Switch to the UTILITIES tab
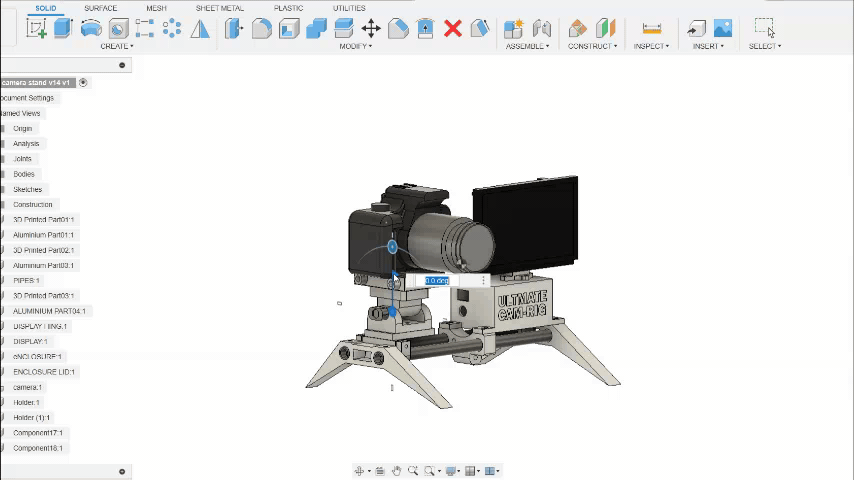854x480 pixels. 349,8
